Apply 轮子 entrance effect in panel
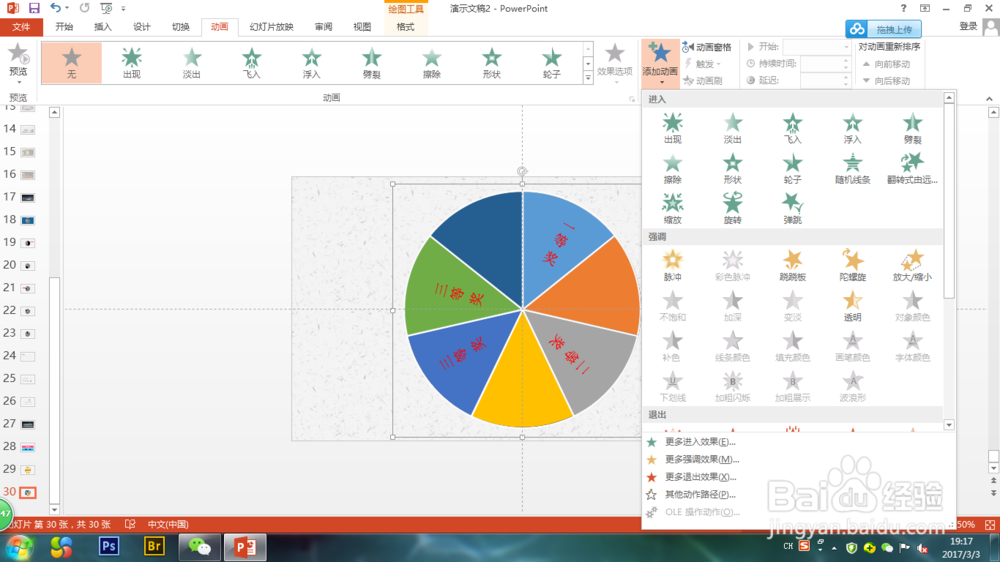The height and width of the screenshot is (562, 1000). point(792,168)
